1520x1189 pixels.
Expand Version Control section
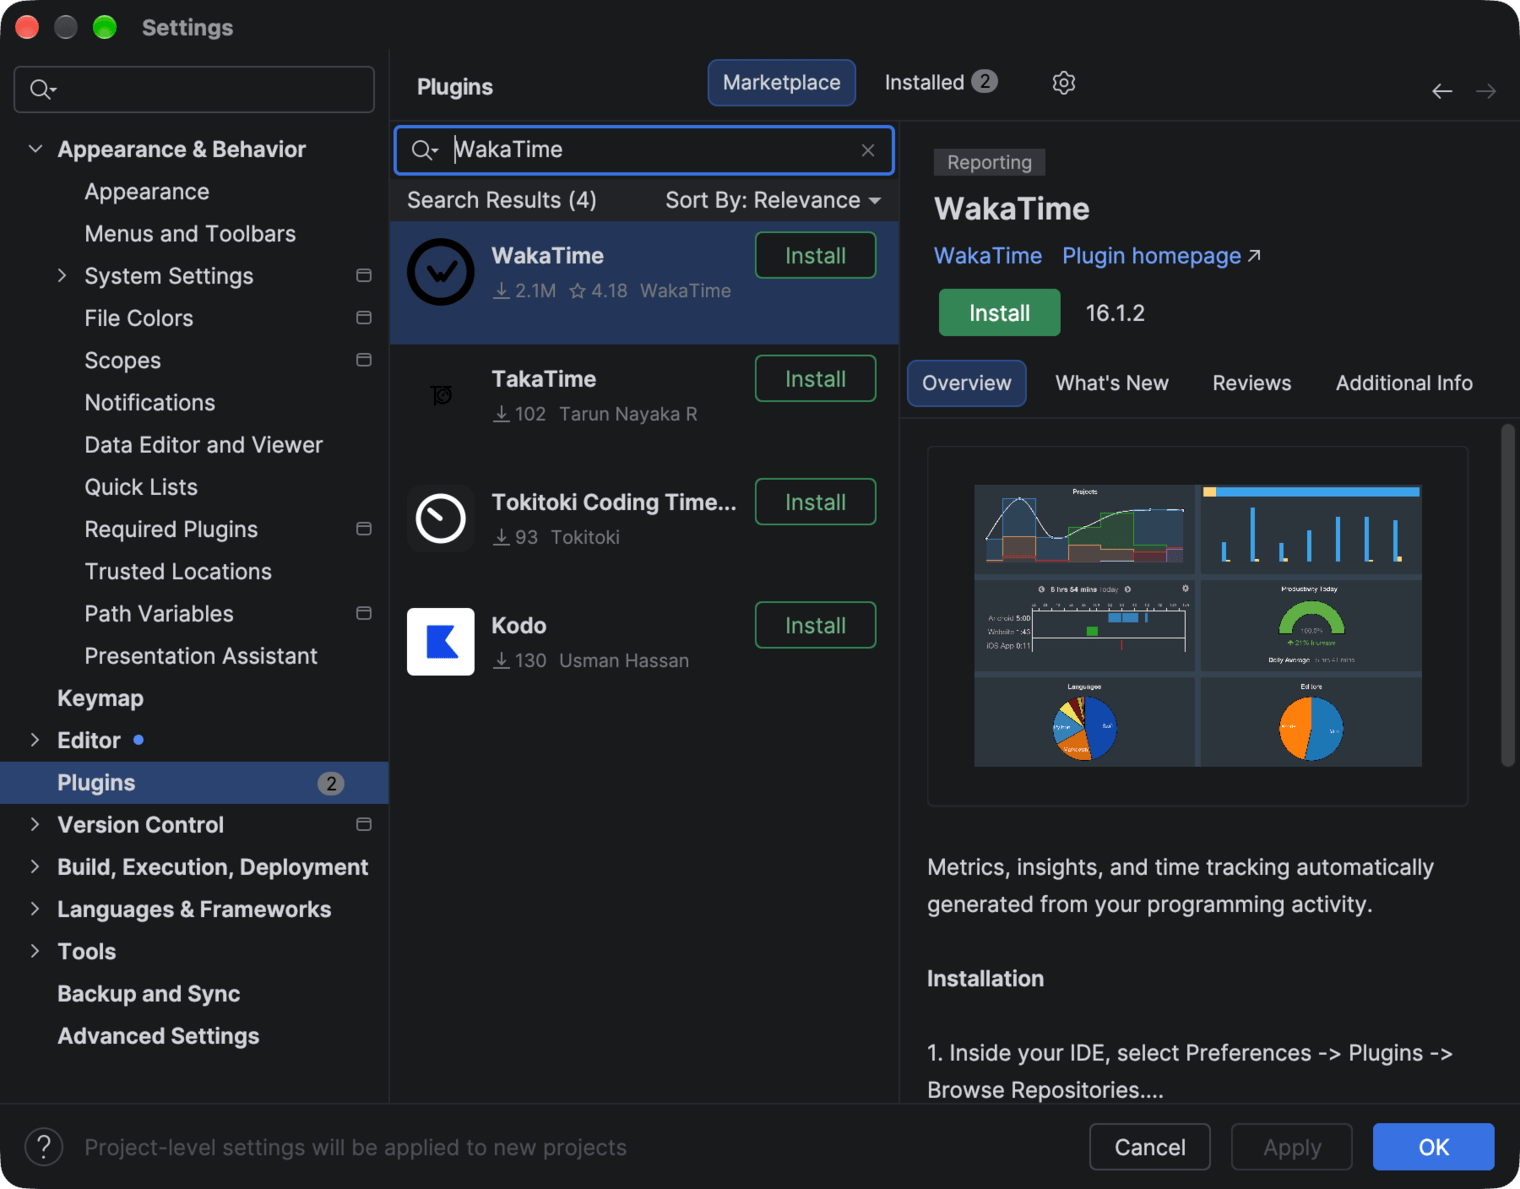[36, 824]
